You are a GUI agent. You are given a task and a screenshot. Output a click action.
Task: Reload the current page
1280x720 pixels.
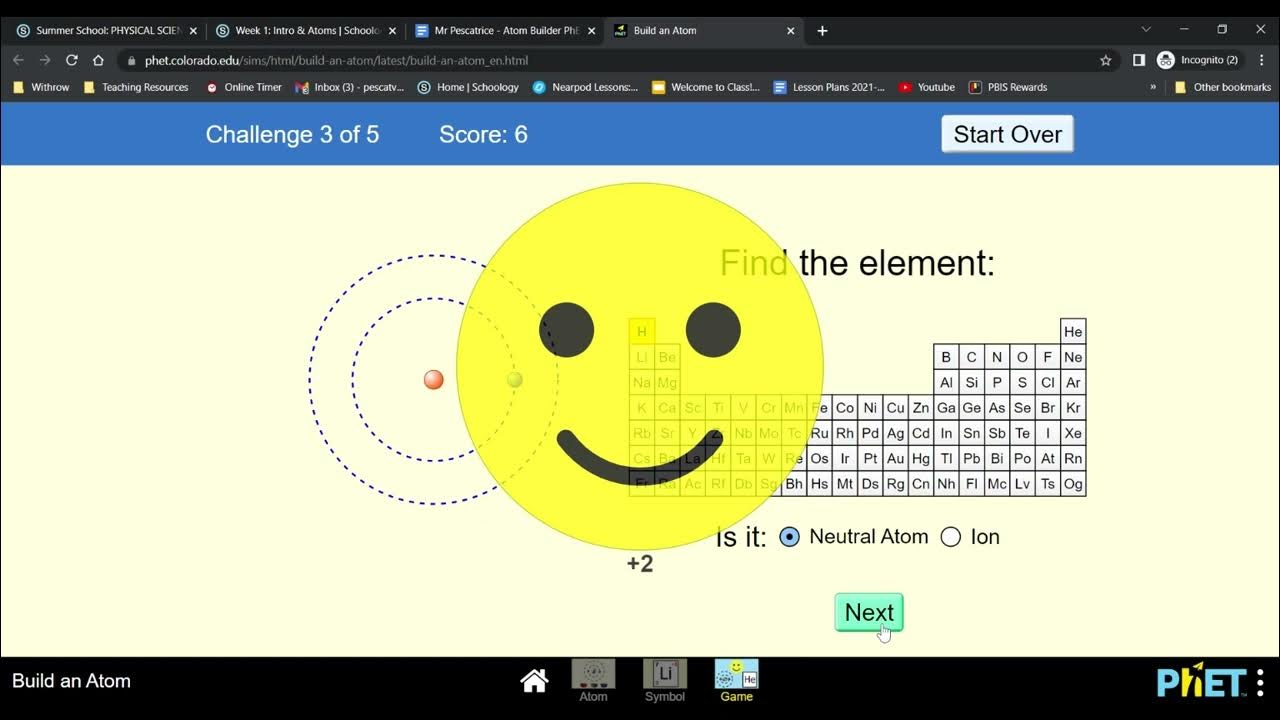[x=72, y=60]
